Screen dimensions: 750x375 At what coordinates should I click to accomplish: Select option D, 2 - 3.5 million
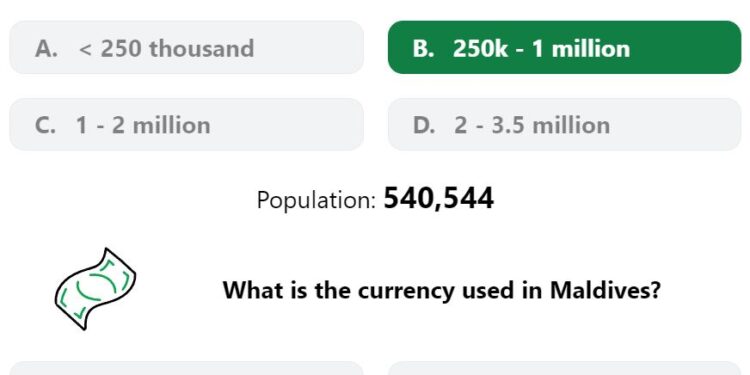click(564, 124)
